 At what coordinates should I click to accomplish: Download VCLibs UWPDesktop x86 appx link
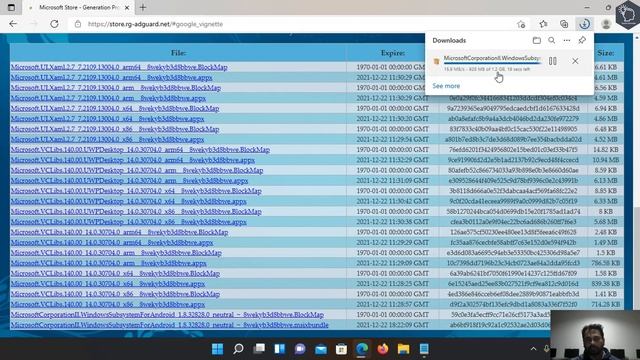[x=129, y=222]
